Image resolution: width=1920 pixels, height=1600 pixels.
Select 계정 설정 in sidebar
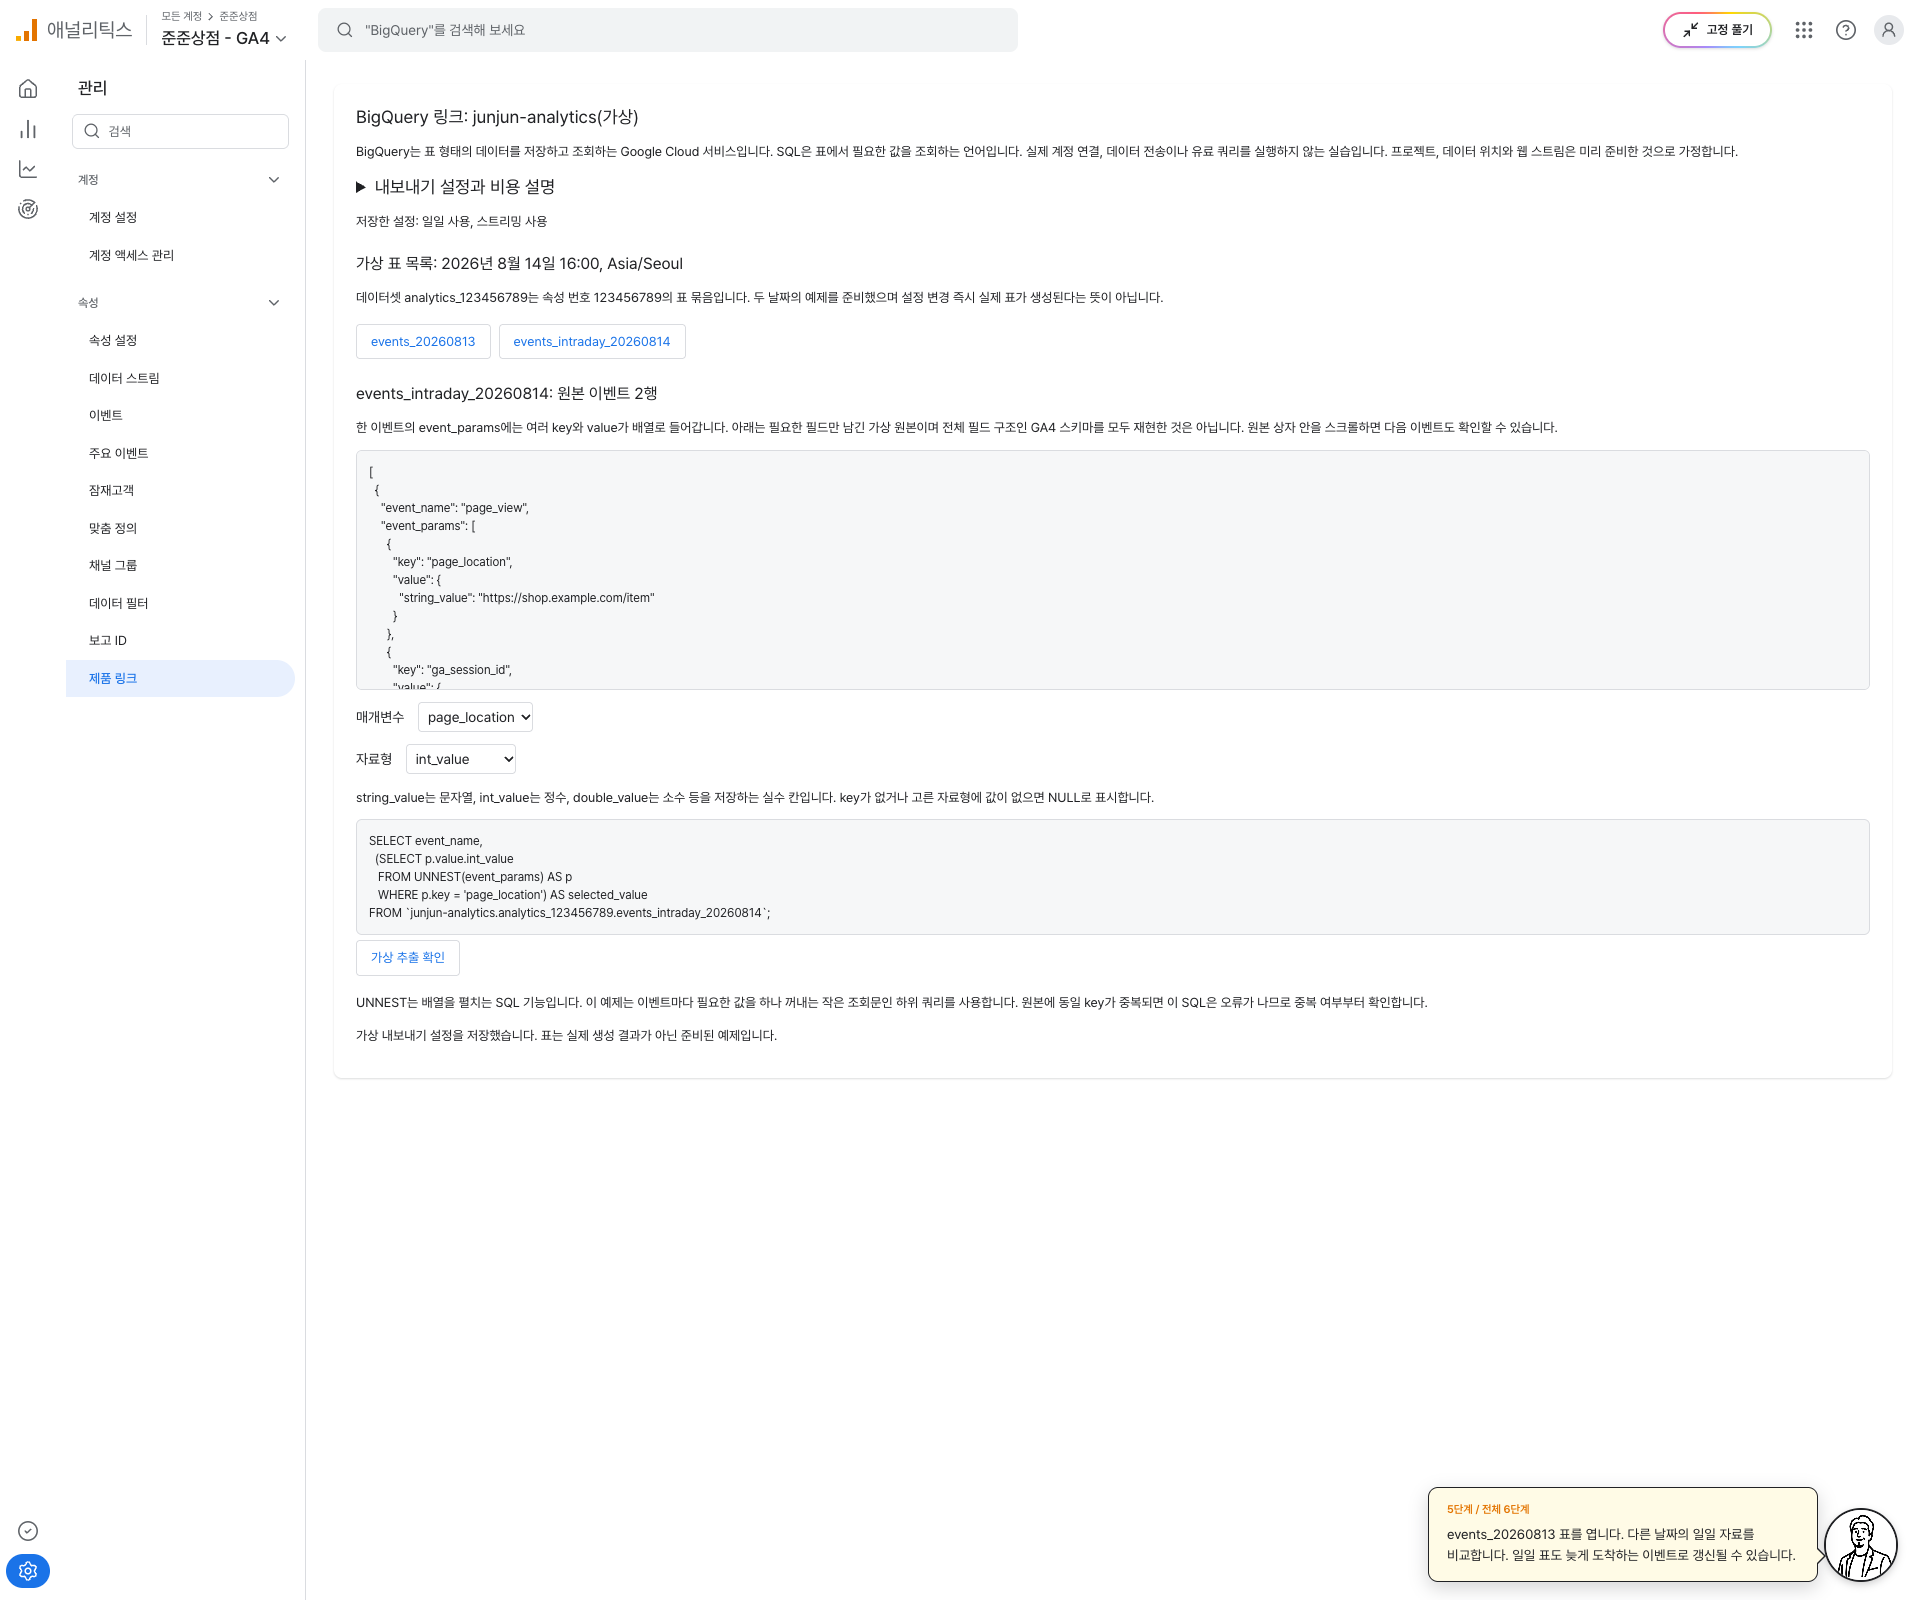pos(180,217)
